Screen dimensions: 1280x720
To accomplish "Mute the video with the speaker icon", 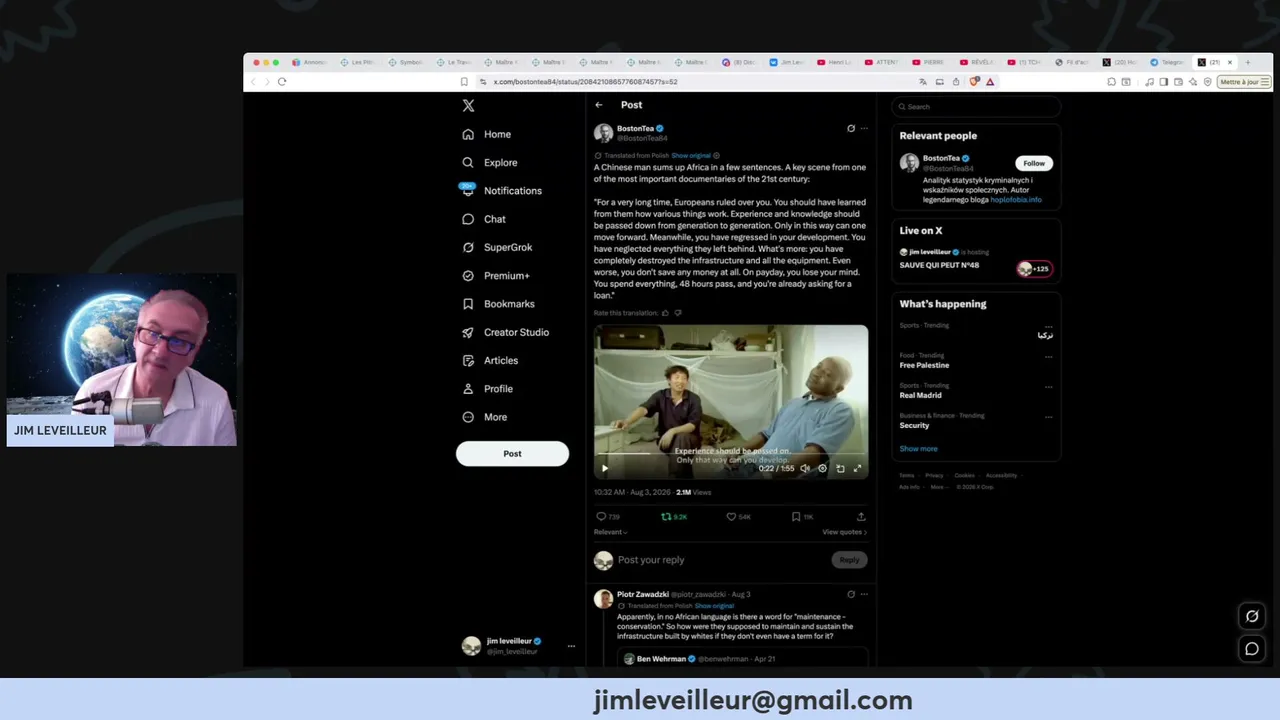I will click(805, 468).
